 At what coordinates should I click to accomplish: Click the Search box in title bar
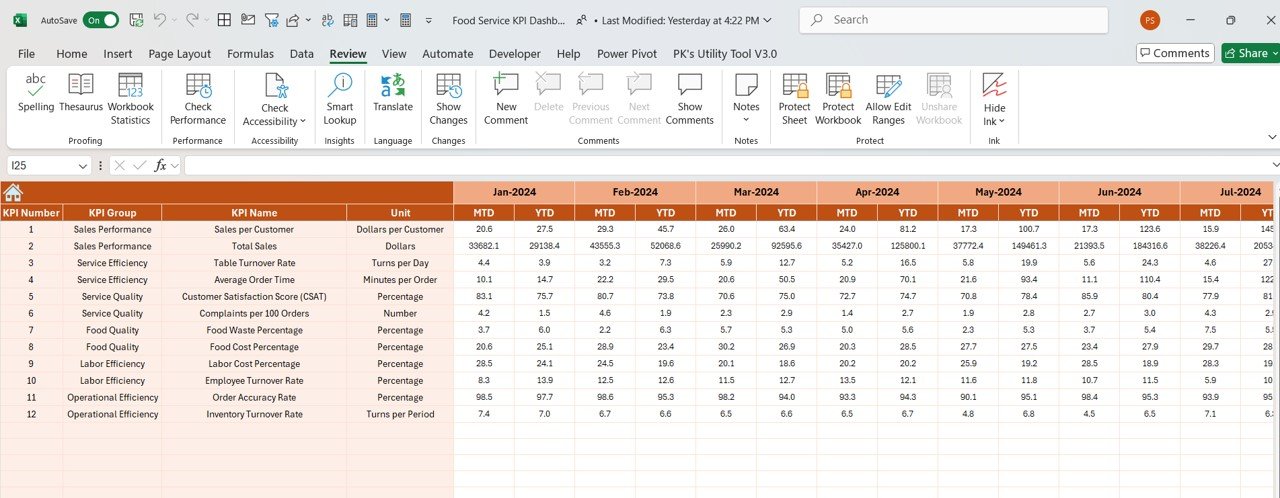(x=954, y=20)
